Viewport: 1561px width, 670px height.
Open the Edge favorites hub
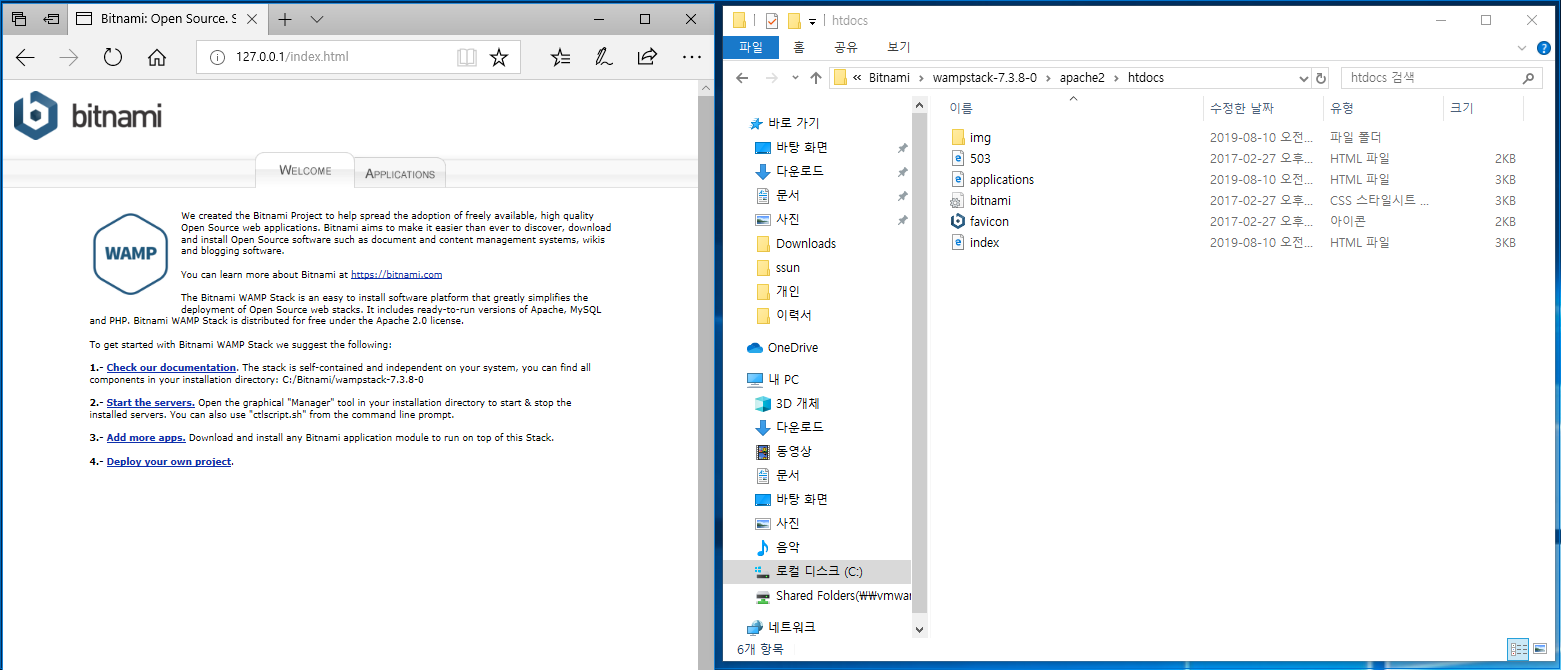tap(561, 57)
